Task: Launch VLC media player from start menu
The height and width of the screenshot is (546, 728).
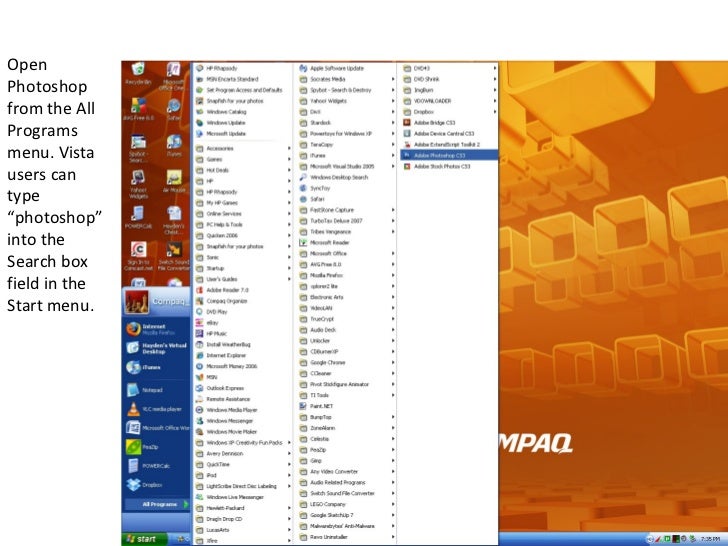Action: [x=156, y=409]
